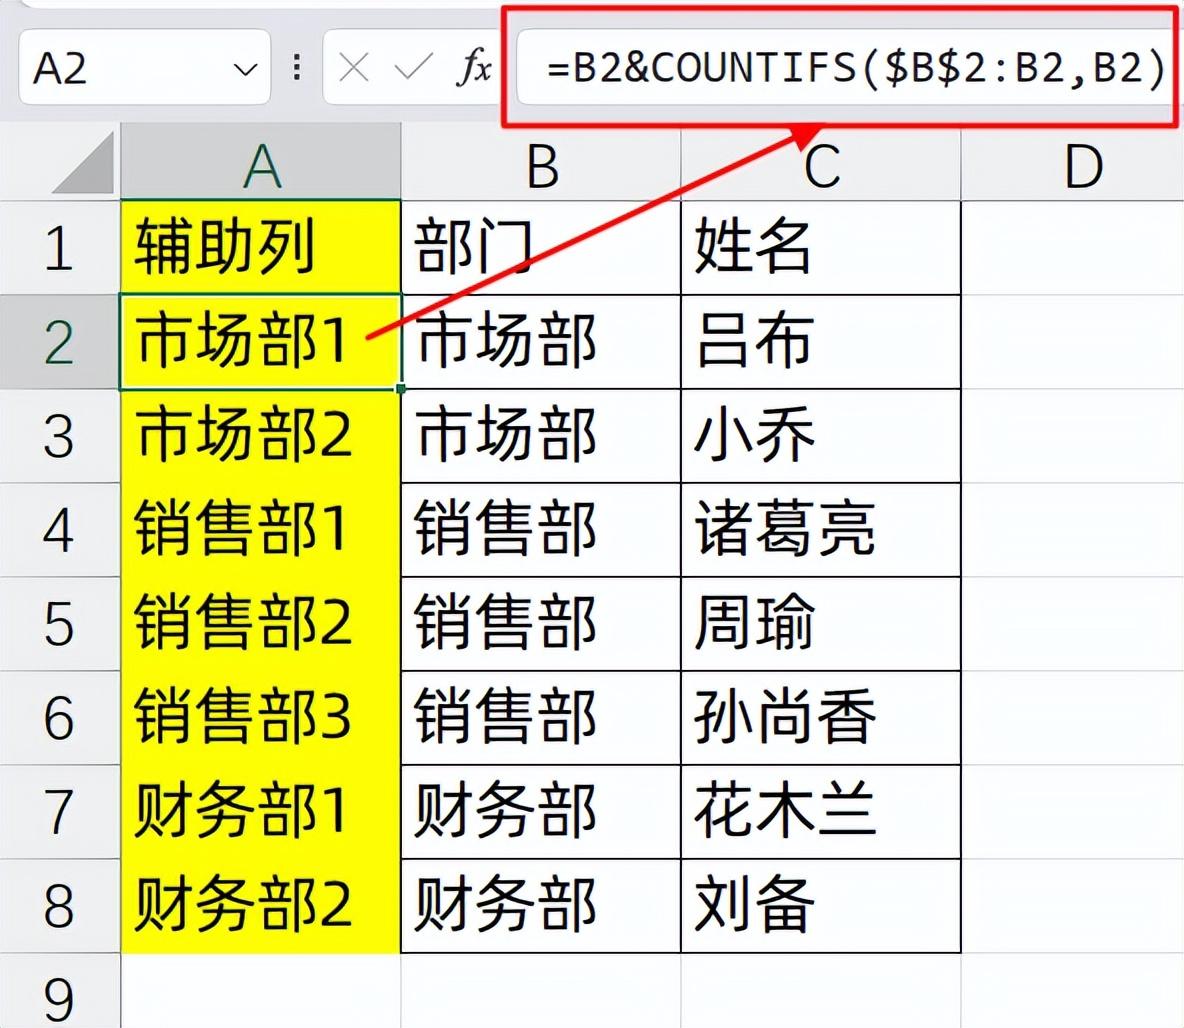The width and height of the screenshot is (1184, 1028).
Task: Select cell 销售部3
Action: 261,718
